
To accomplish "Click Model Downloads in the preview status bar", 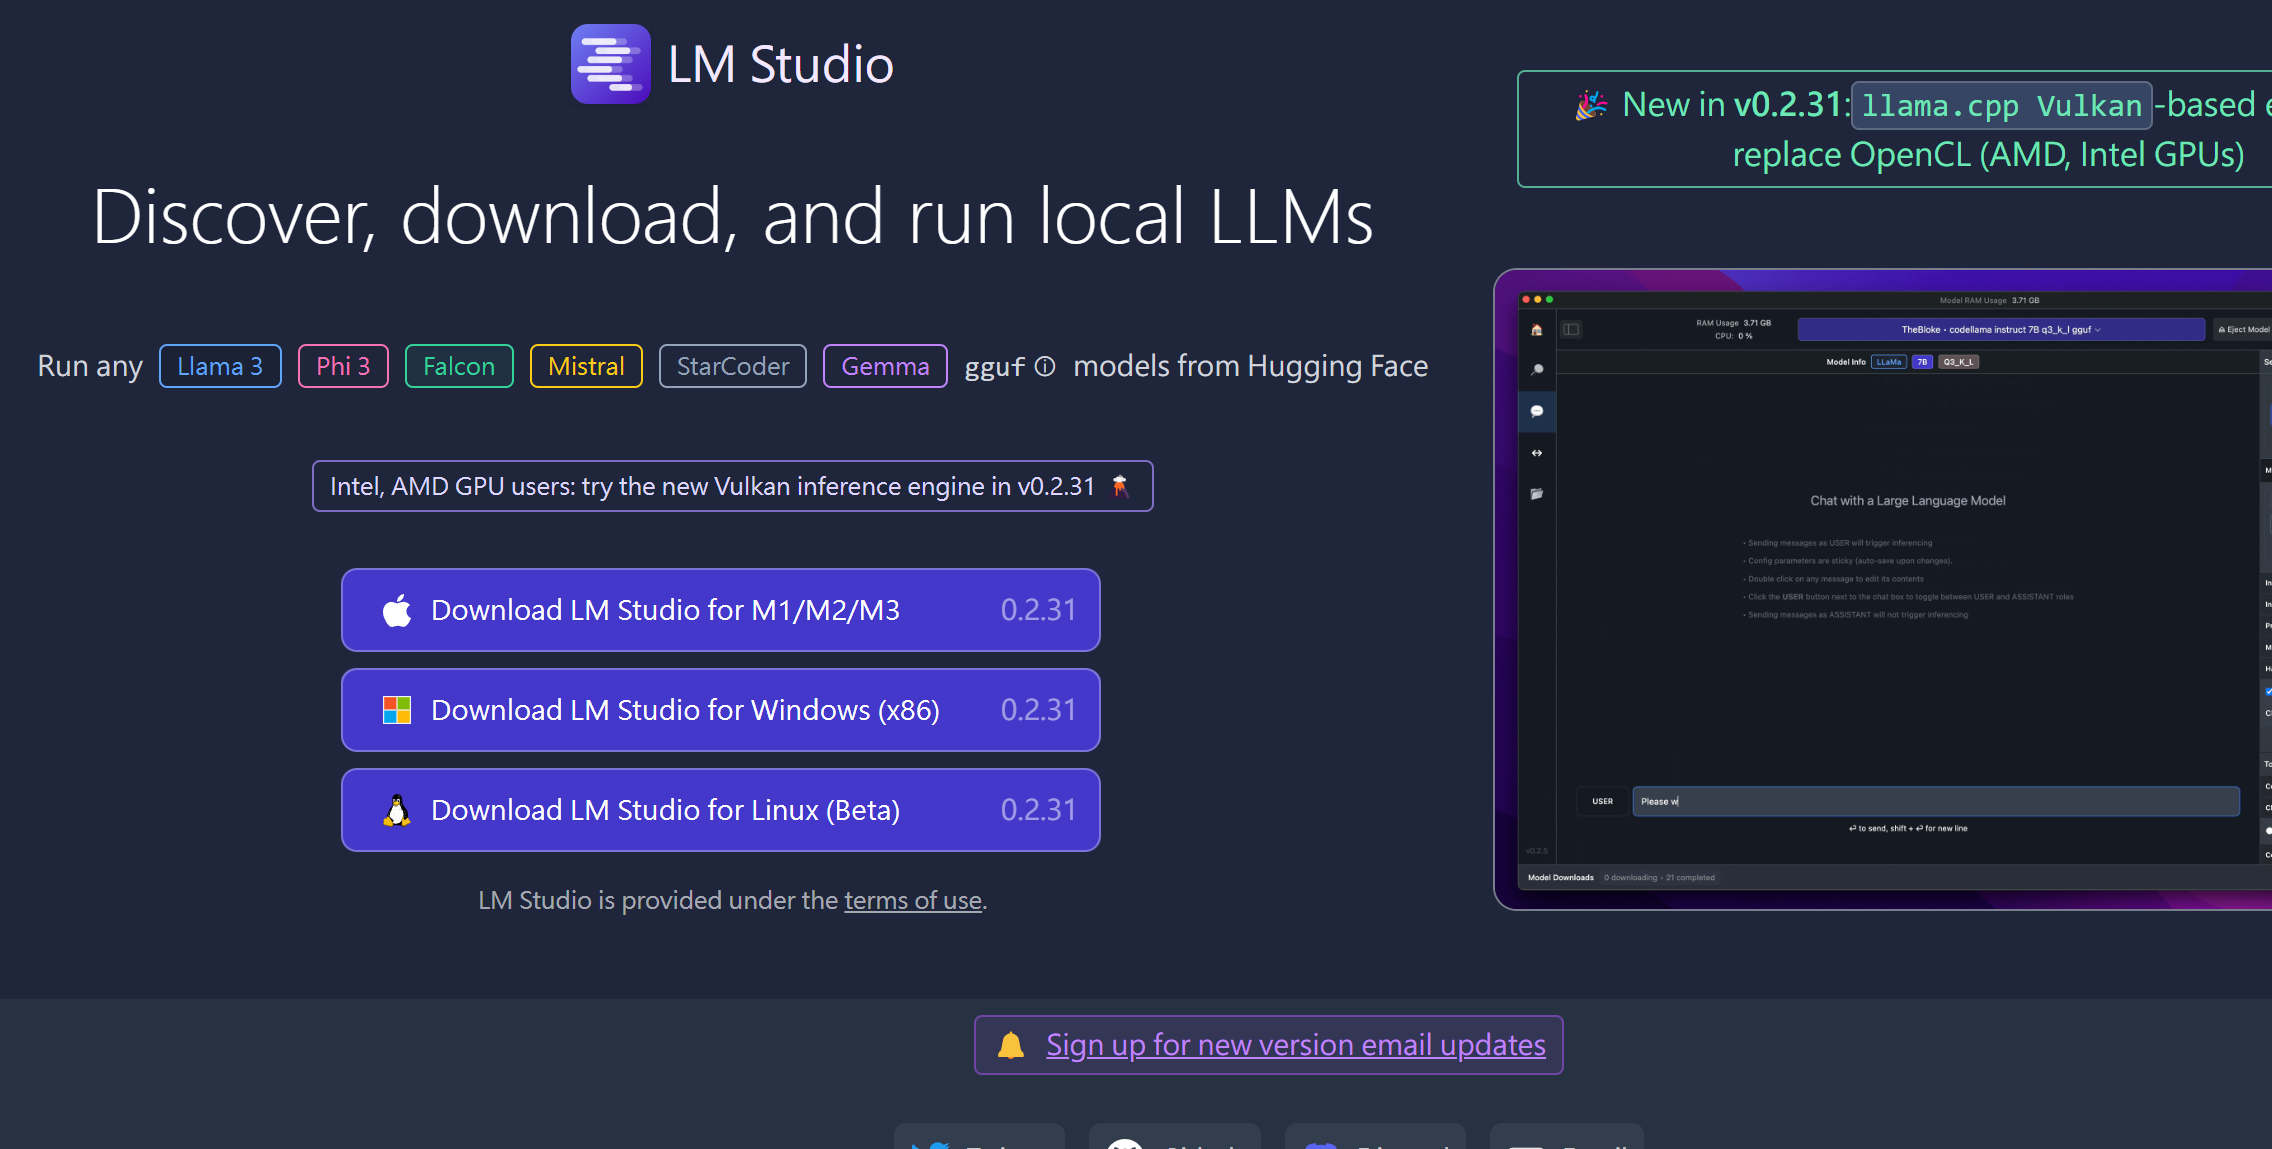I will tap(1561, 878).
